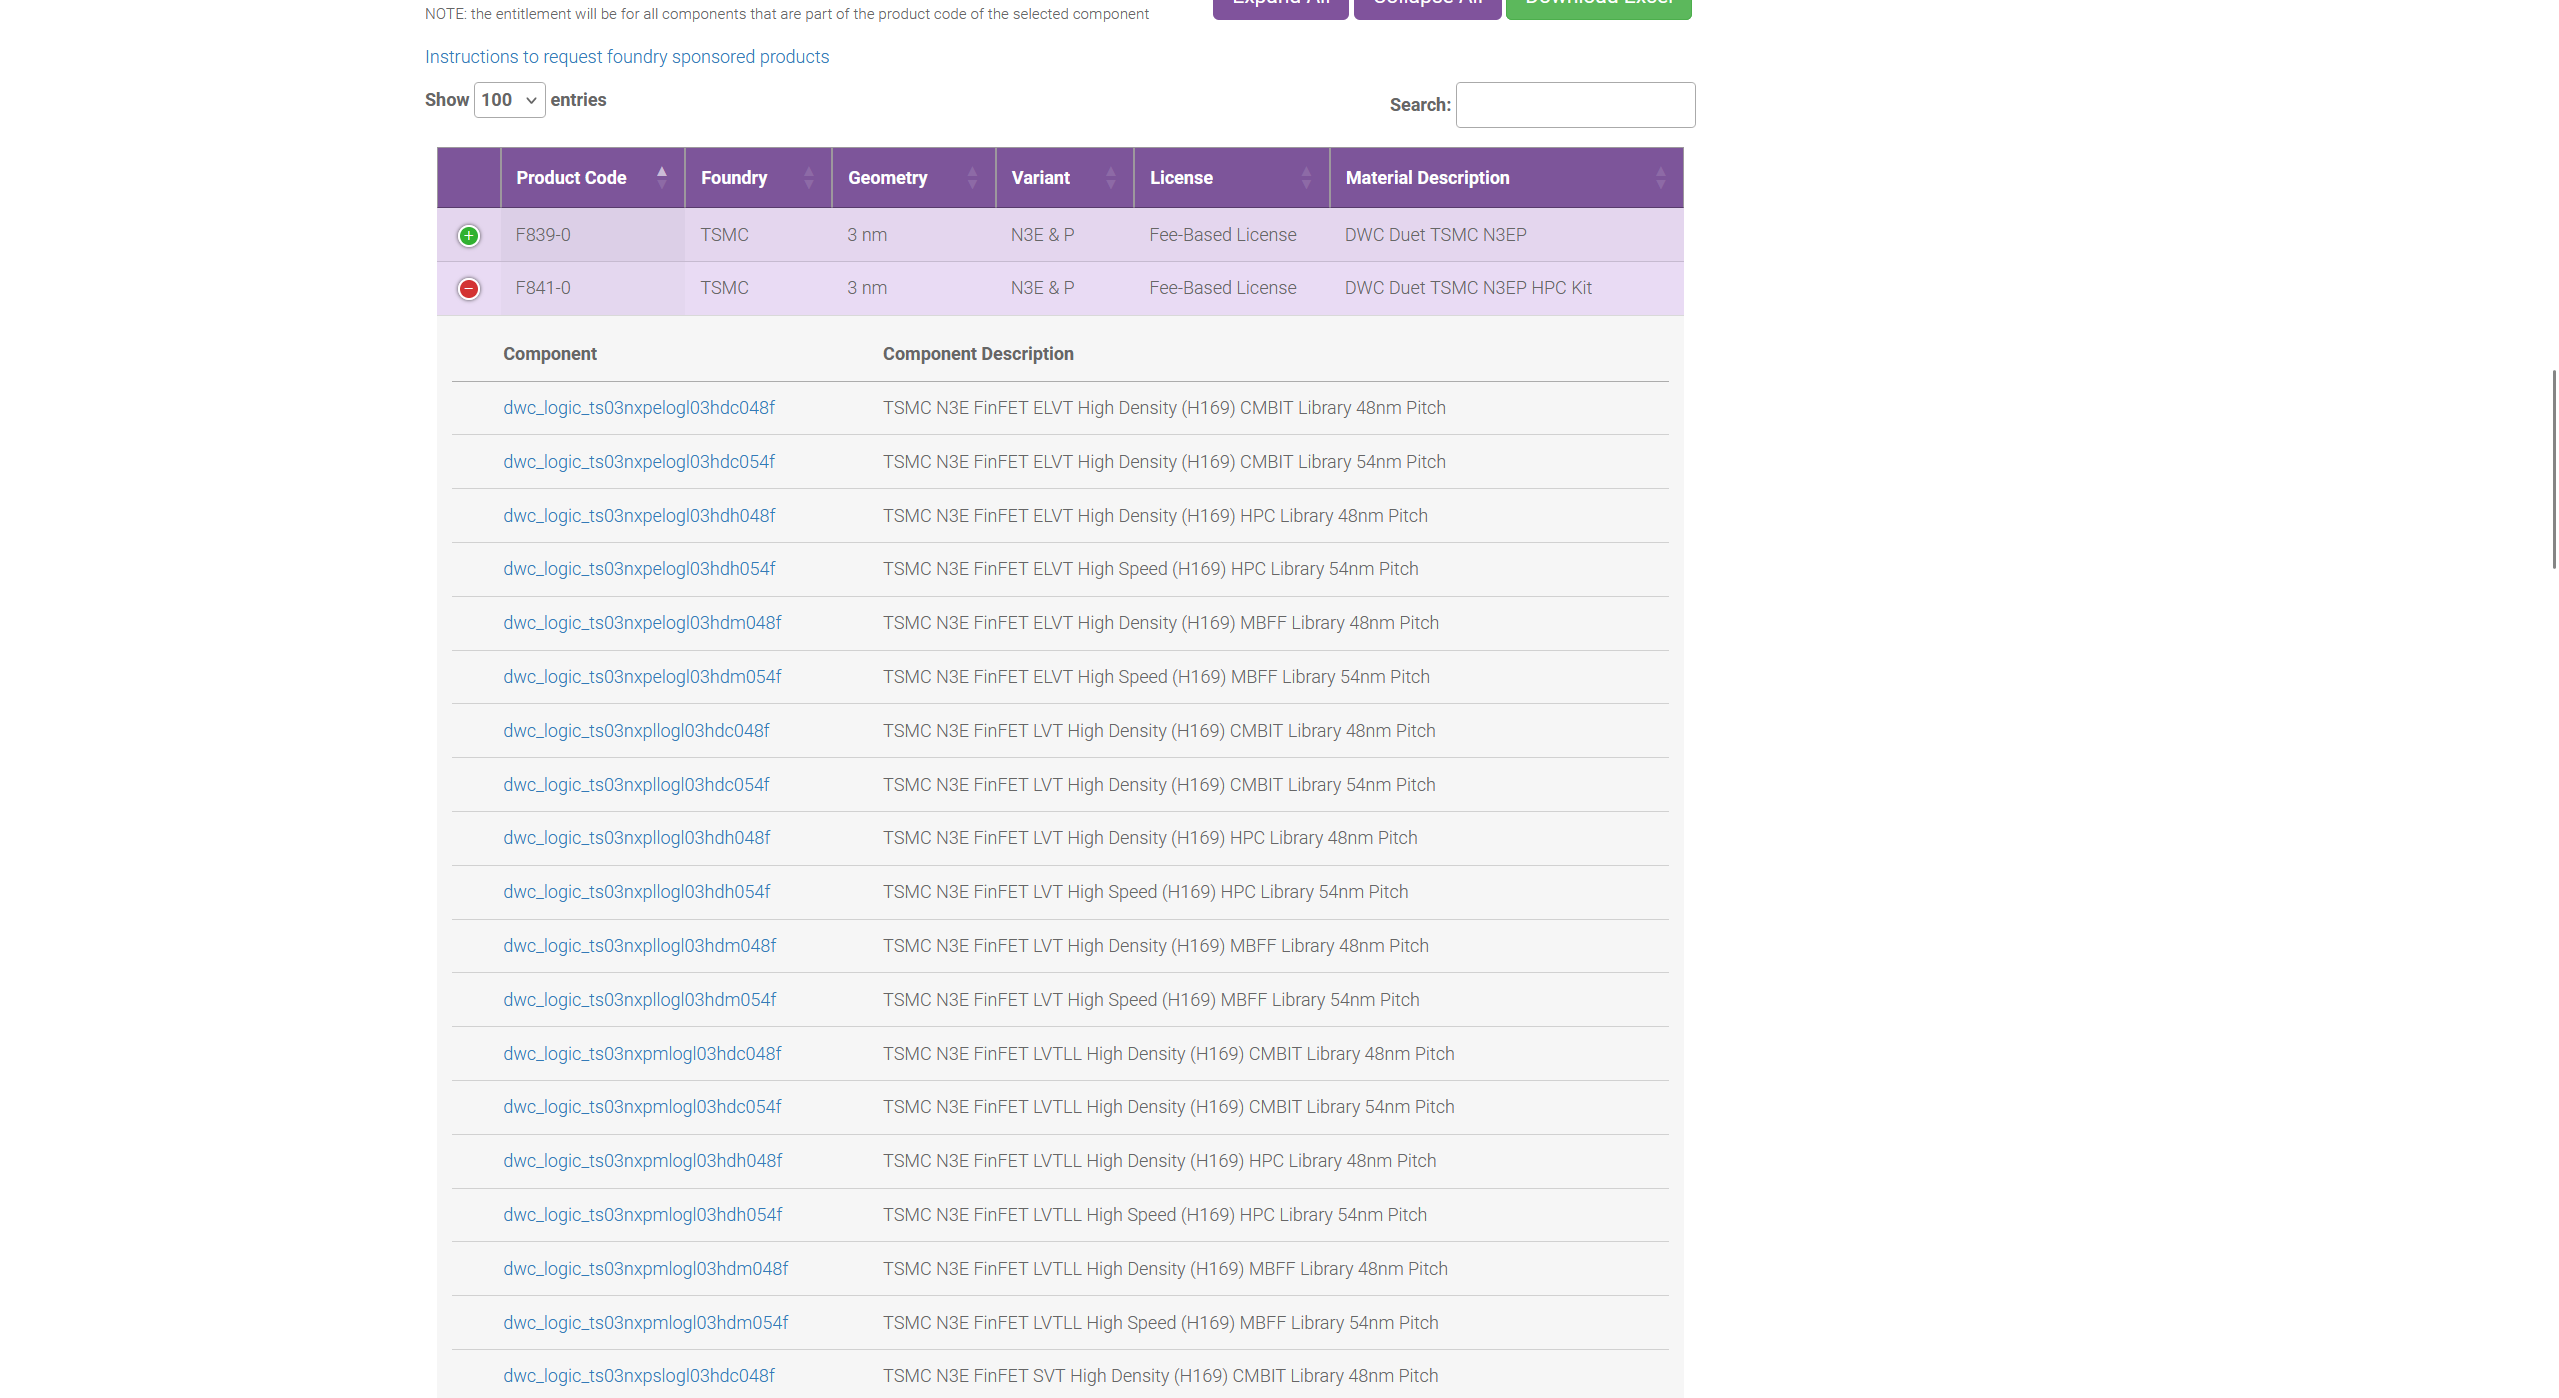Sort by Product Code column
The height and width of the screenshot is (1398, 2559).
[592, 178]
